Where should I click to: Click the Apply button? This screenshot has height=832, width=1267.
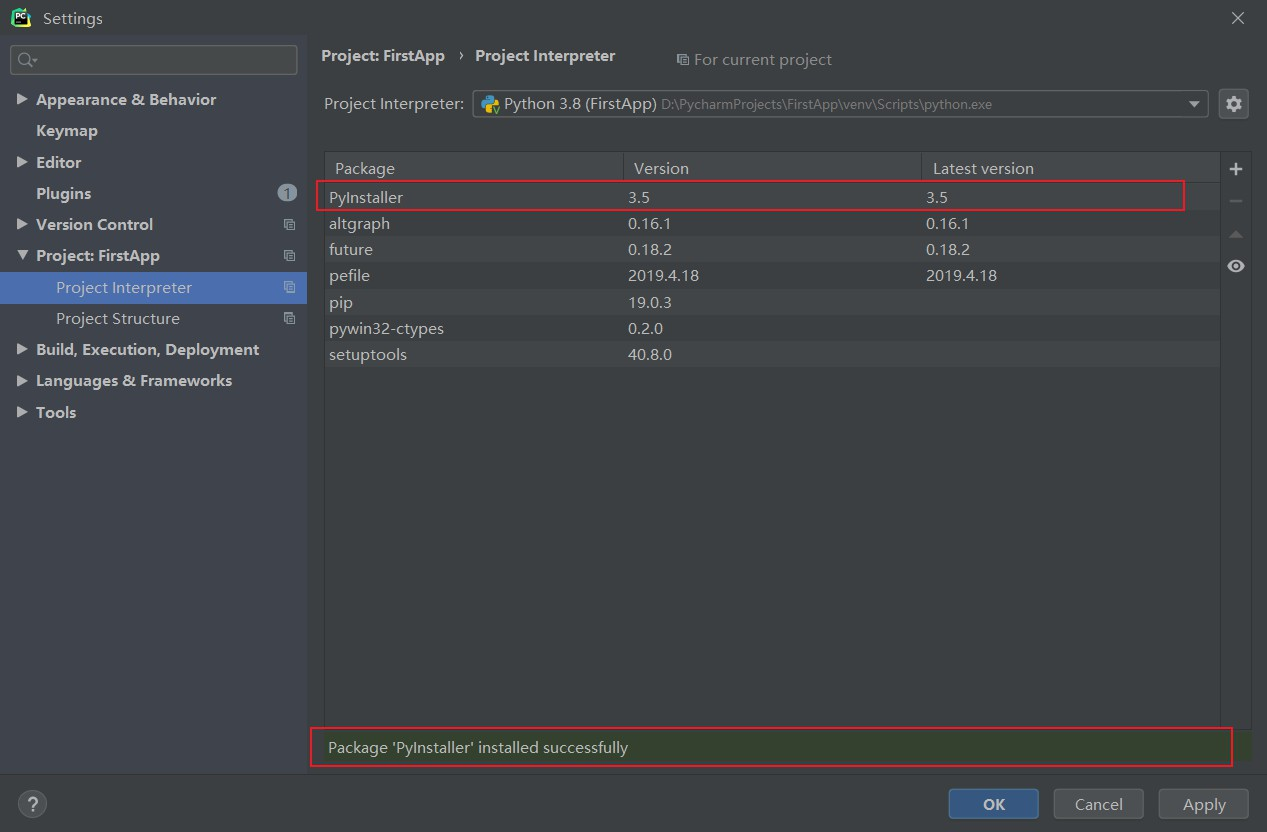pyautogui.click(x=1204, y=804)
